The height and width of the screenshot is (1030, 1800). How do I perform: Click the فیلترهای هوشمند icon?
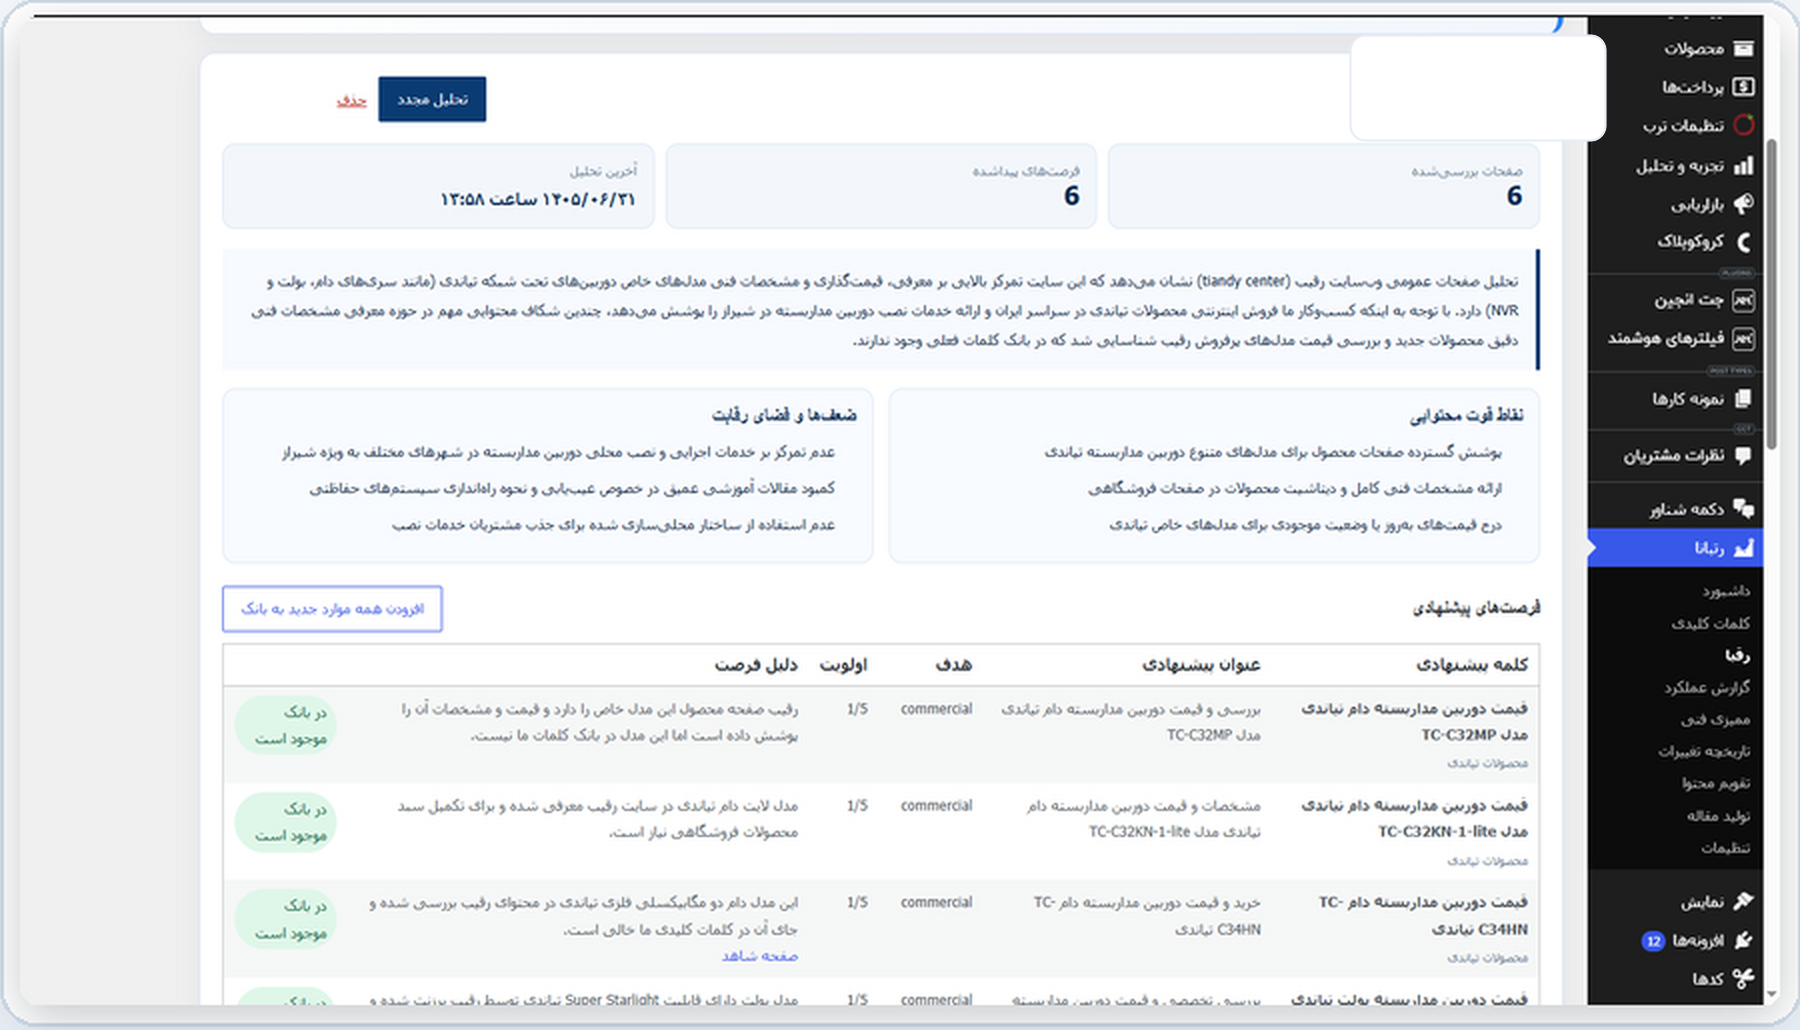pyautogui.click(x=1743, y=339)
